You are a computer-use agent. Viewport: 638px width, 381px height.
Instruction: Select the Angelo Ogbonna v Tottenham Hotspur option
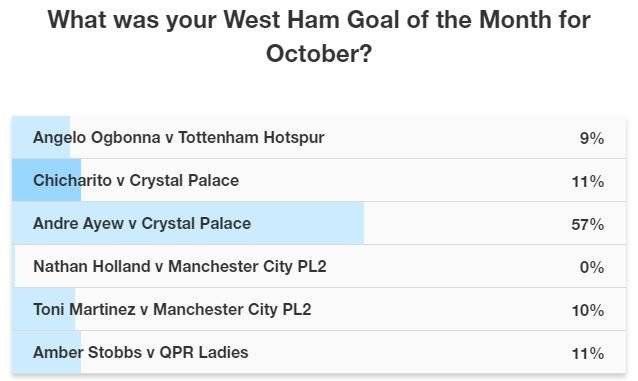[x=319, y=138]
